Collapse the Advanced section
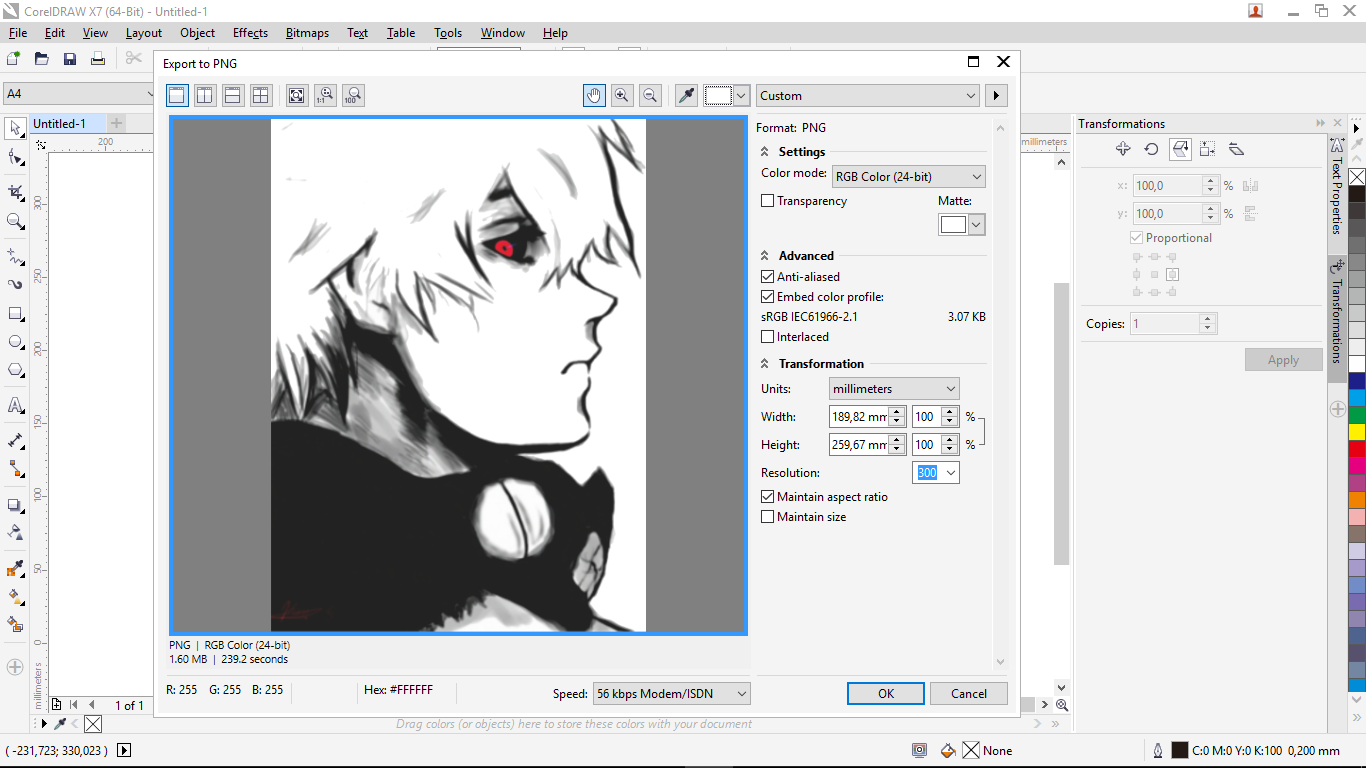 point(765,256)
